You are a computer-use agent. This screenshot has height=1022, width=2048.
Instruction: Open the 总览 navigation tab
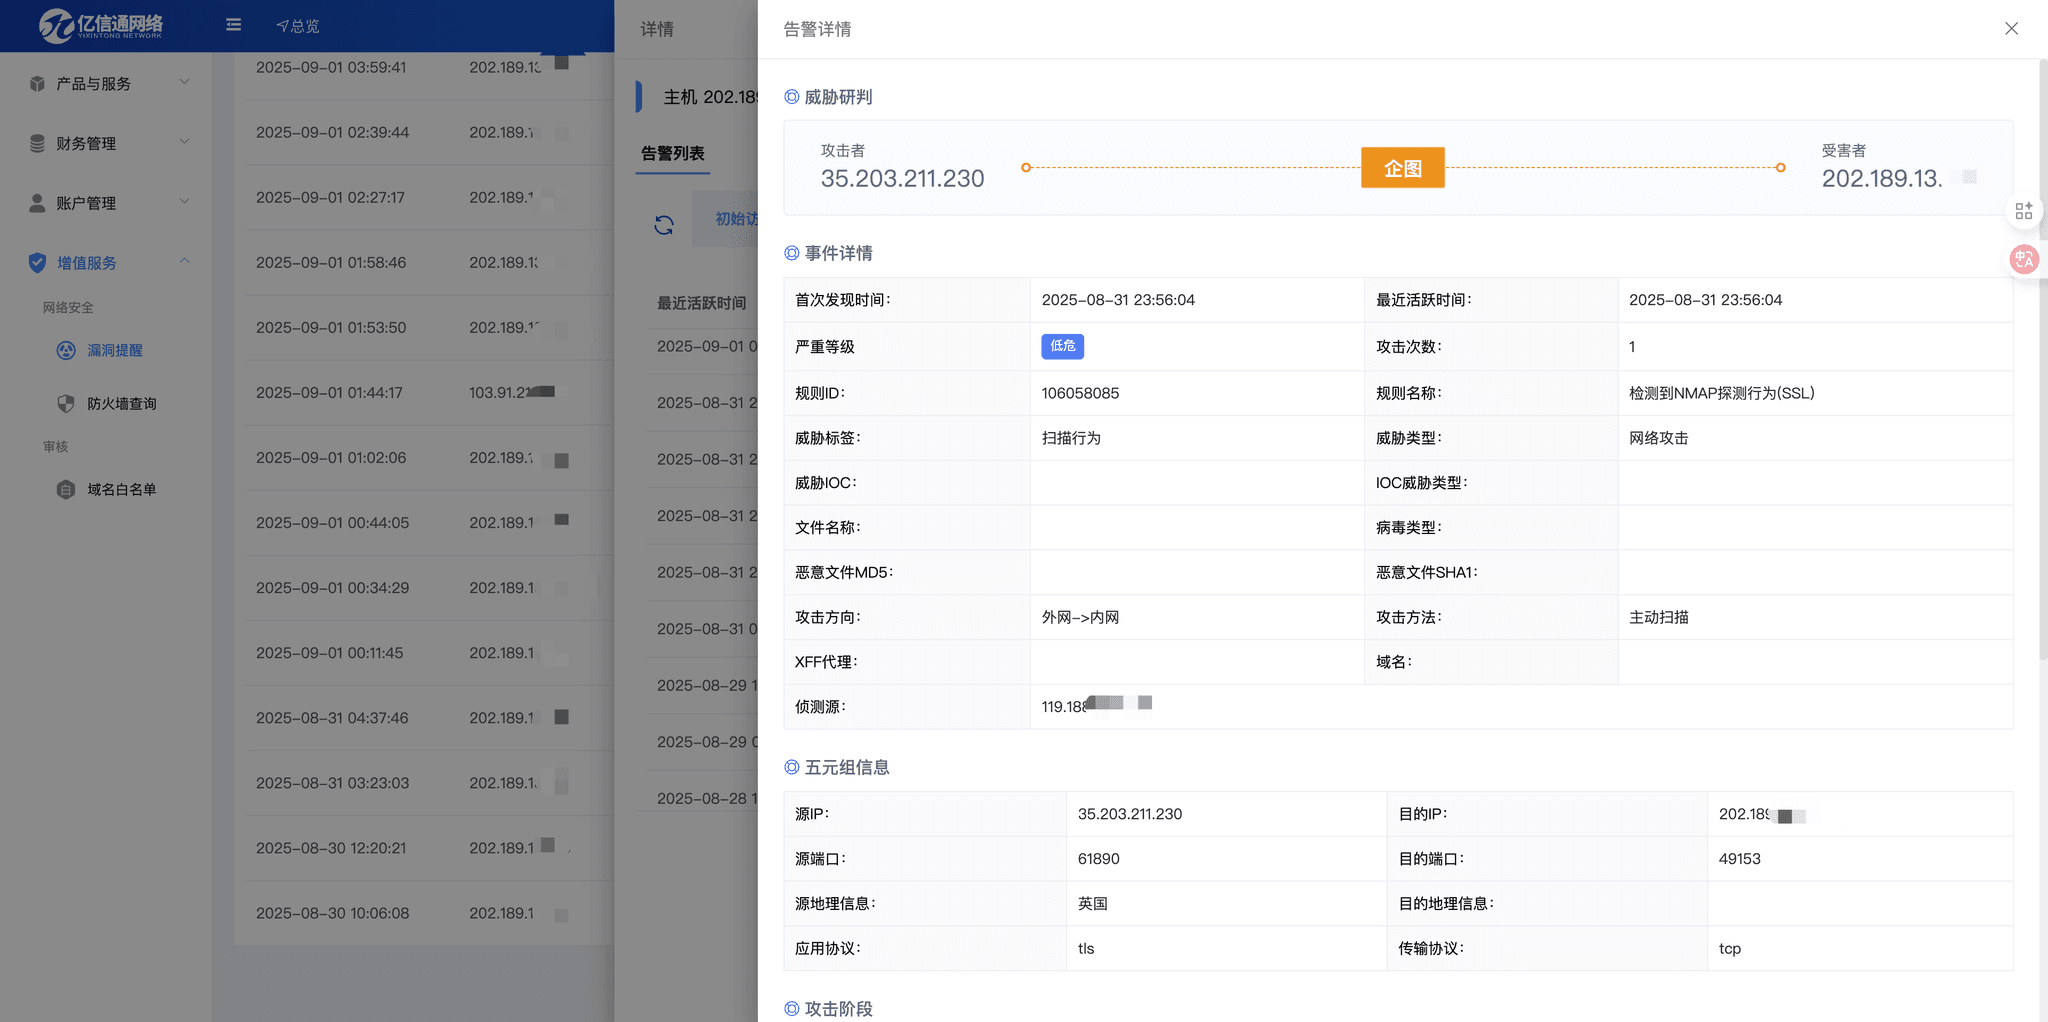coord(298,26)
